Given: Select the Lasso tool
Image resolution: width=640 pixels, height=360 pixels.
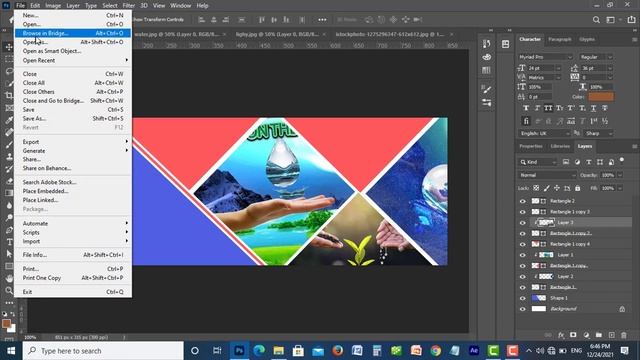Looking at the screenshot, I should tap(9, 71).
